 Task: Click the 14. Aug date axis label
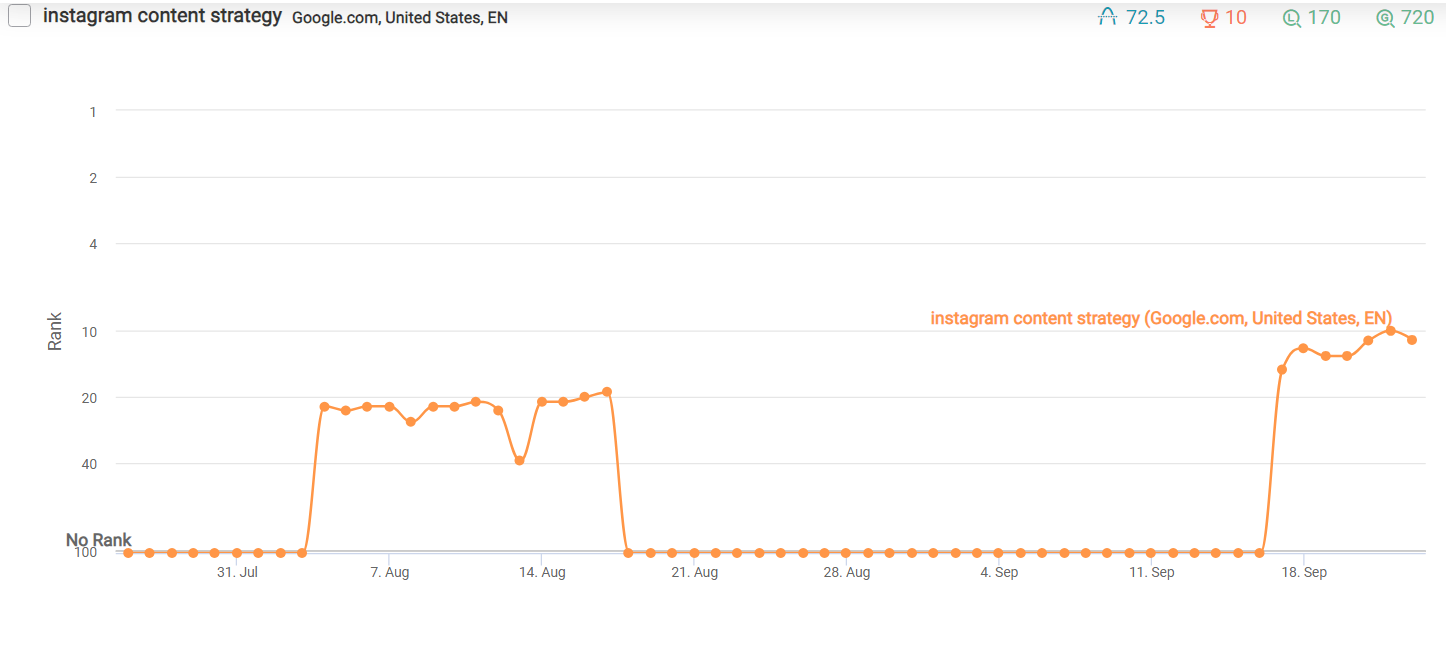point(541,573)
